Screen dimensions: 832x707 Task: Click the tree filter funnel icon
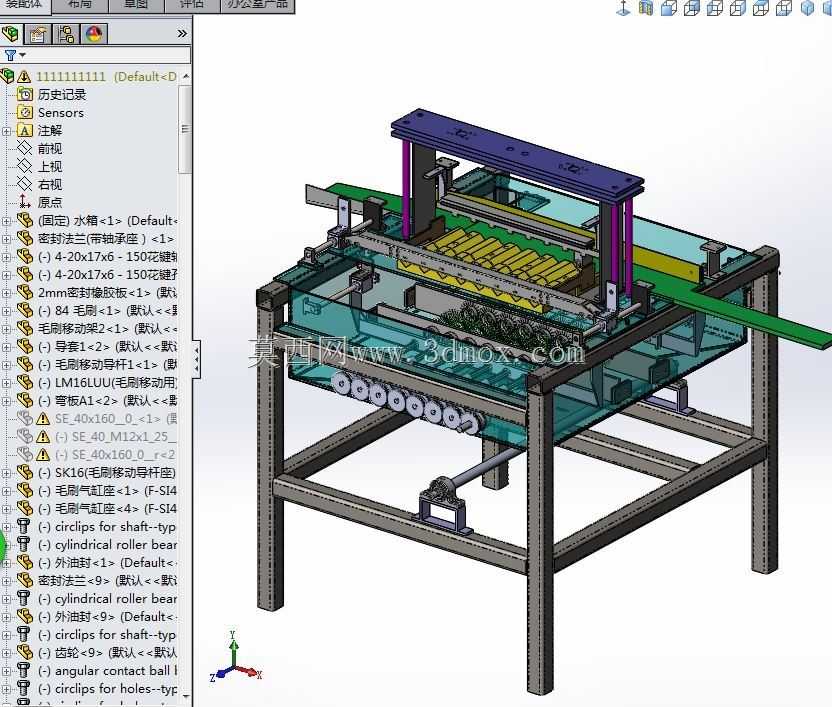tap(10, 55)
